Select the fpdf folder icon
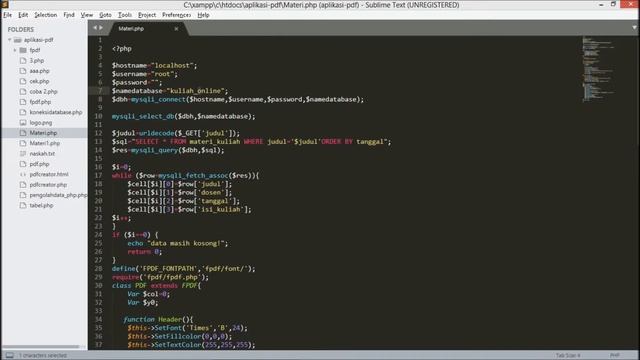Viewport: 640px width, 360px height. 23,50
